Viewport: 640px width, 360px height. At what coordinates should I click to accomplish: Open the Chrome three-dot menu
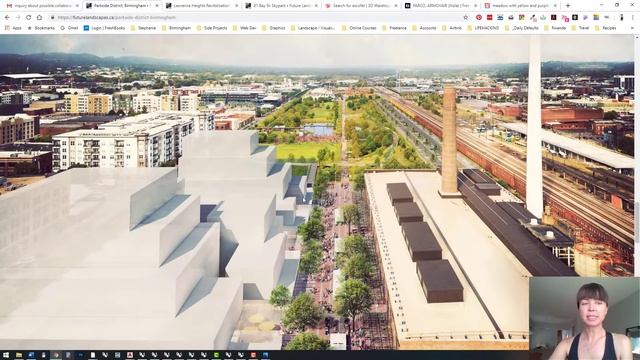point(633,18)
